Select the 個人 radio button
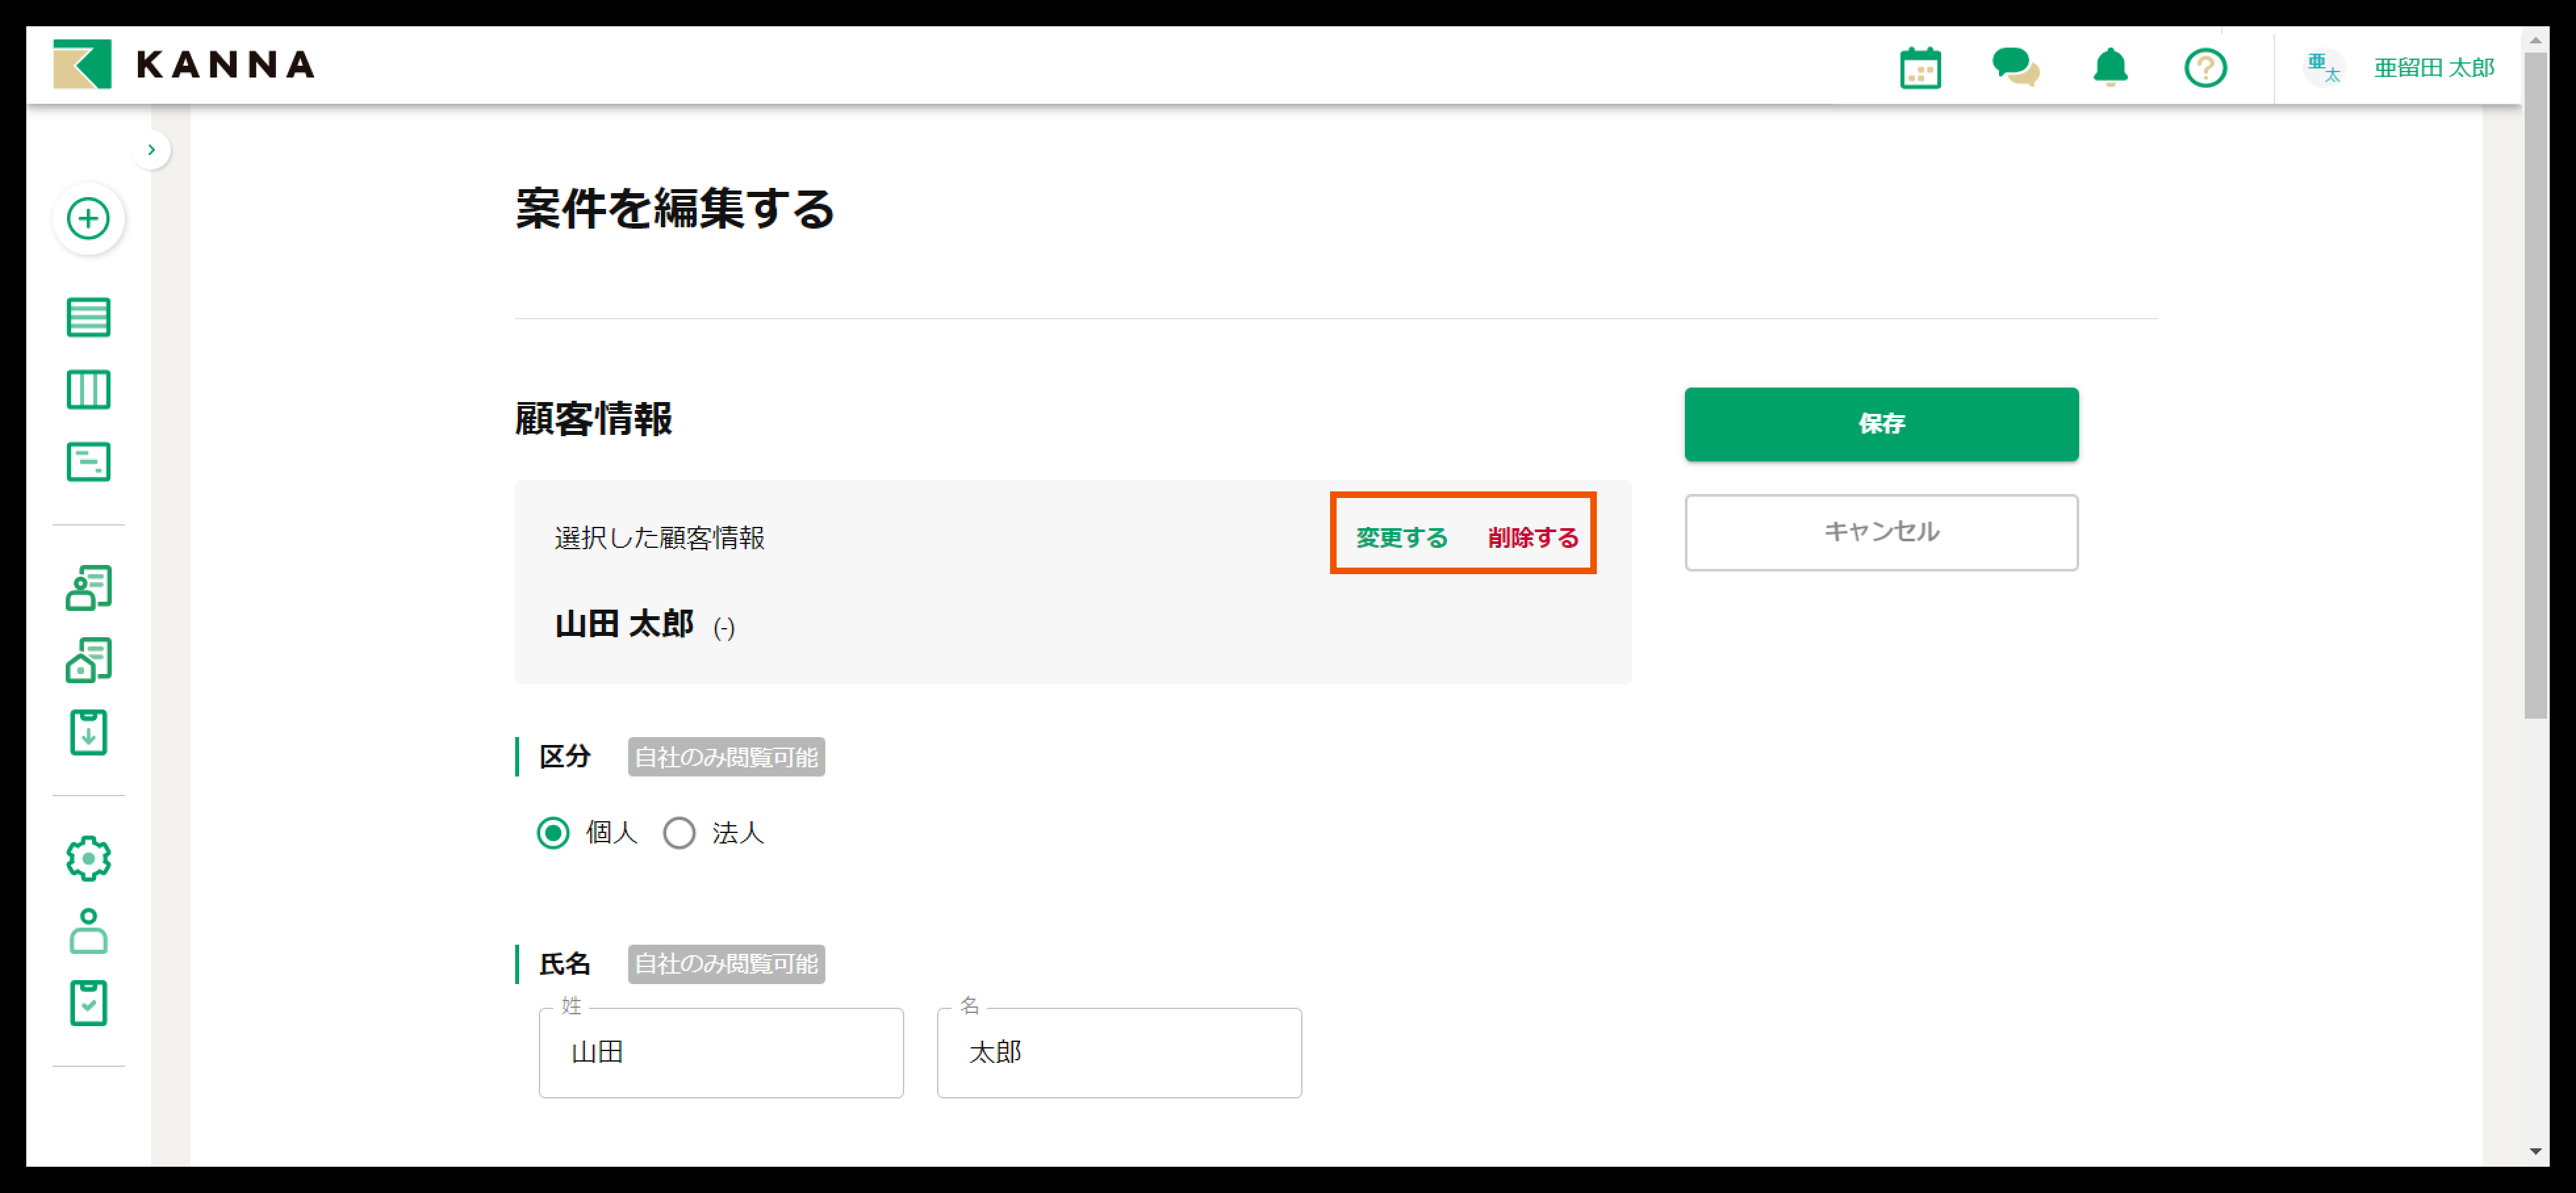 coord(553,832)
